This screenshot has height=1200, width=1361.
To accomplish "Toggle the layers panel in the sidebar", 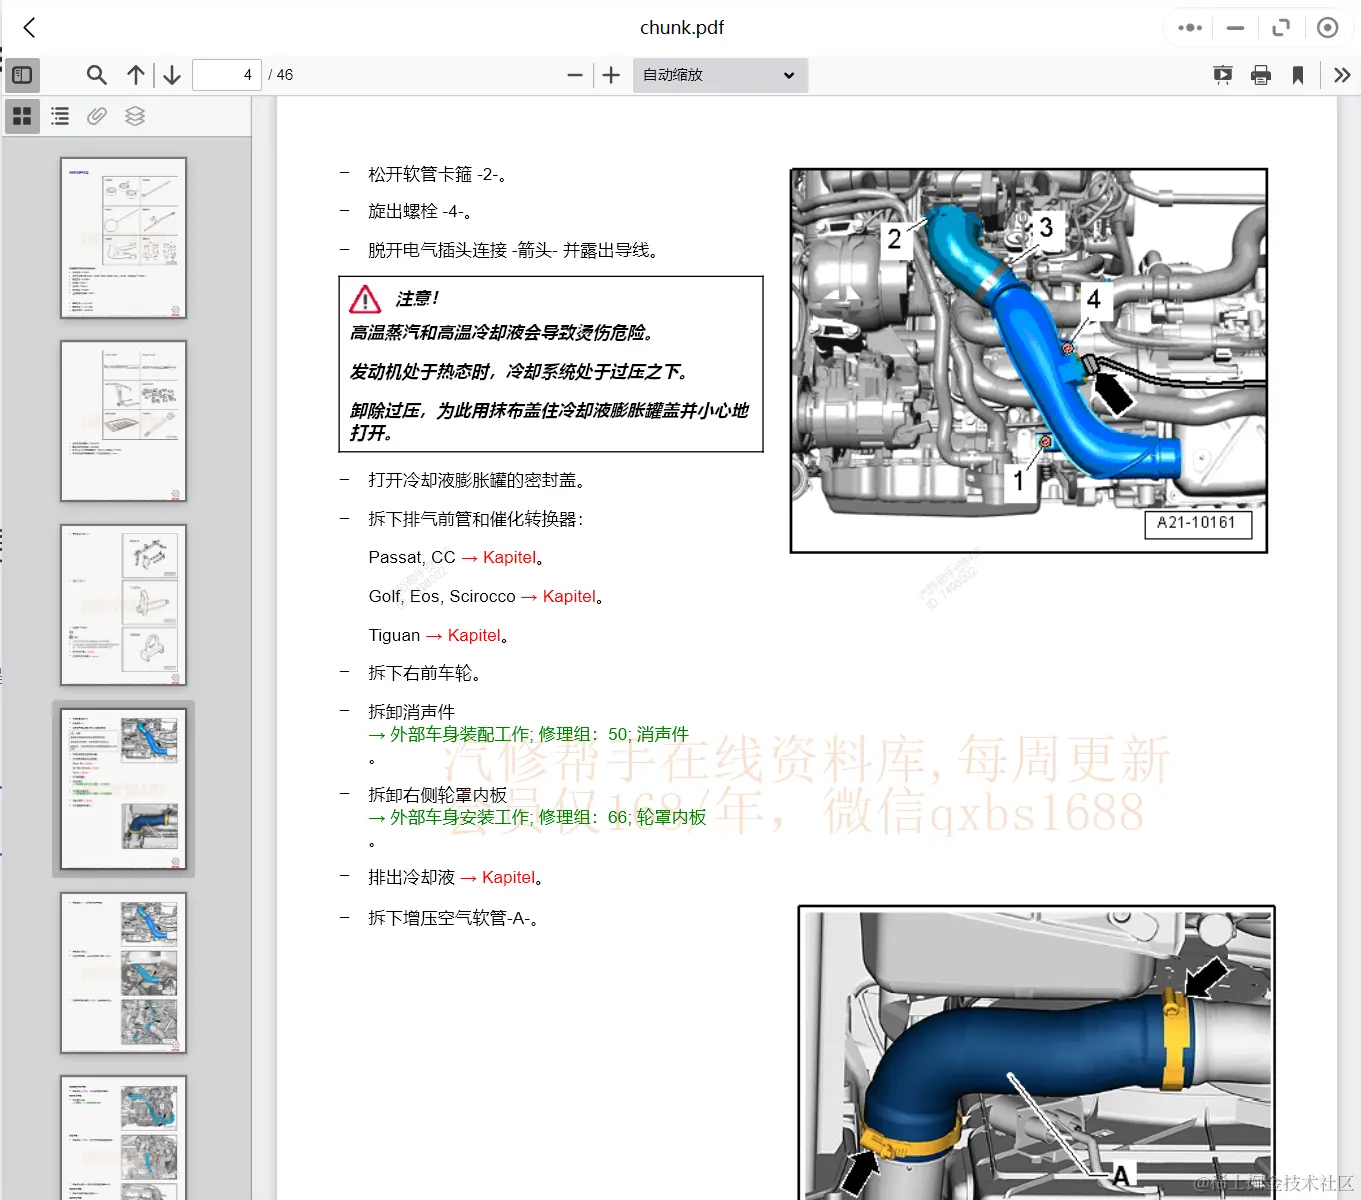I will [134, 116].
